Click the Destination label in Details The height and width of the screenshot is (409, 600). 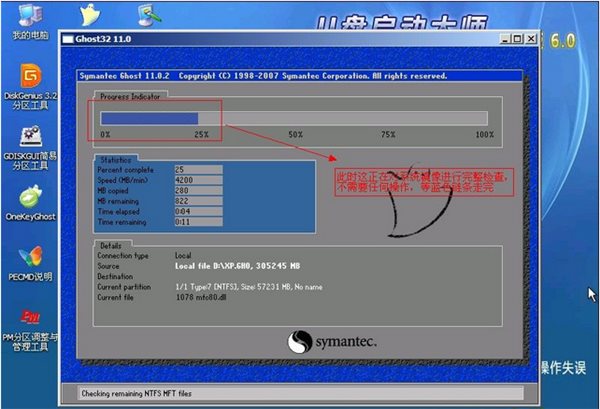115,276
